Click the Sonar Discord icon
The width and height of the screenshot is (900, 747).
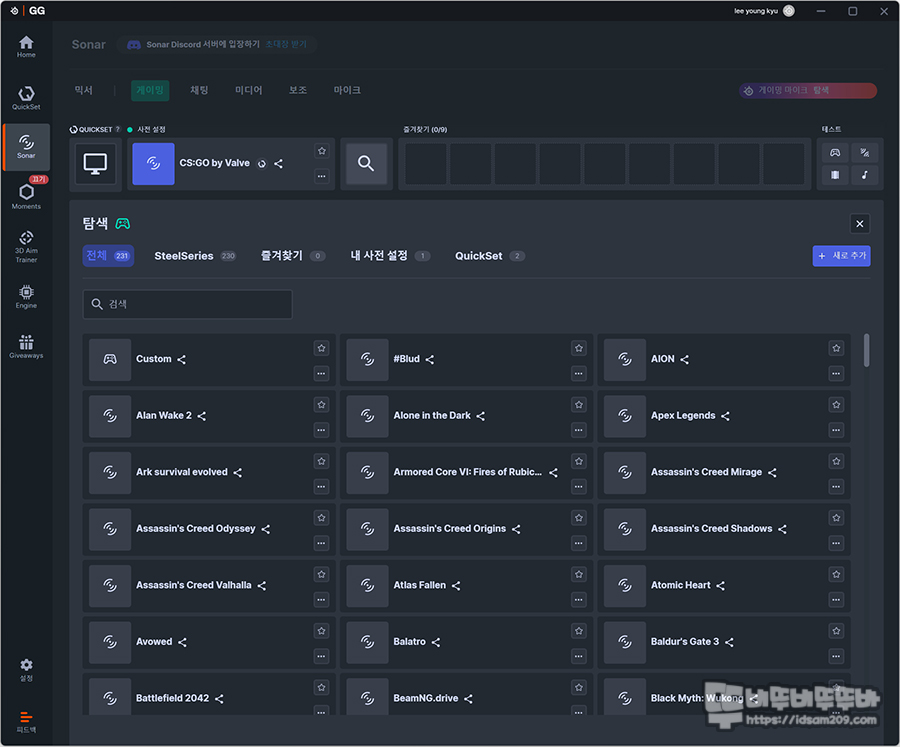(x=134, y=45)
